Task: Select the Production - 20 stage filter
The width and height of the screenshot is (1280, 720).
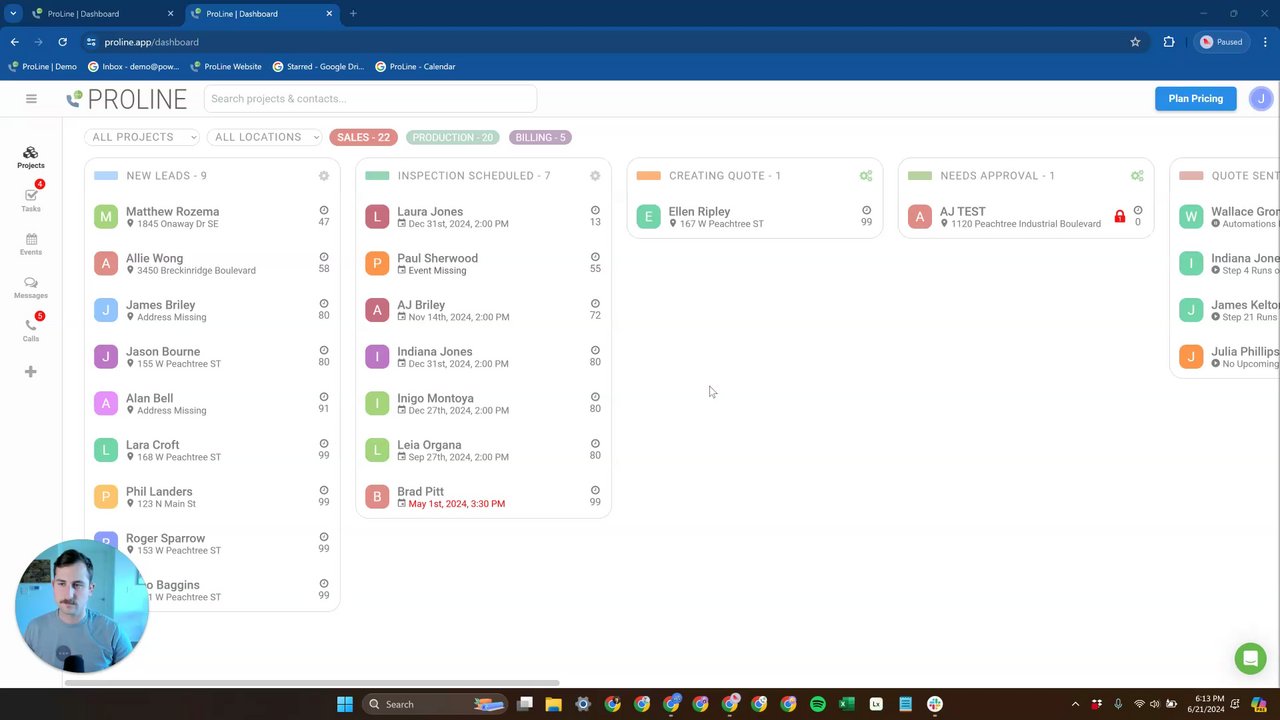Action: click(453, 137)
